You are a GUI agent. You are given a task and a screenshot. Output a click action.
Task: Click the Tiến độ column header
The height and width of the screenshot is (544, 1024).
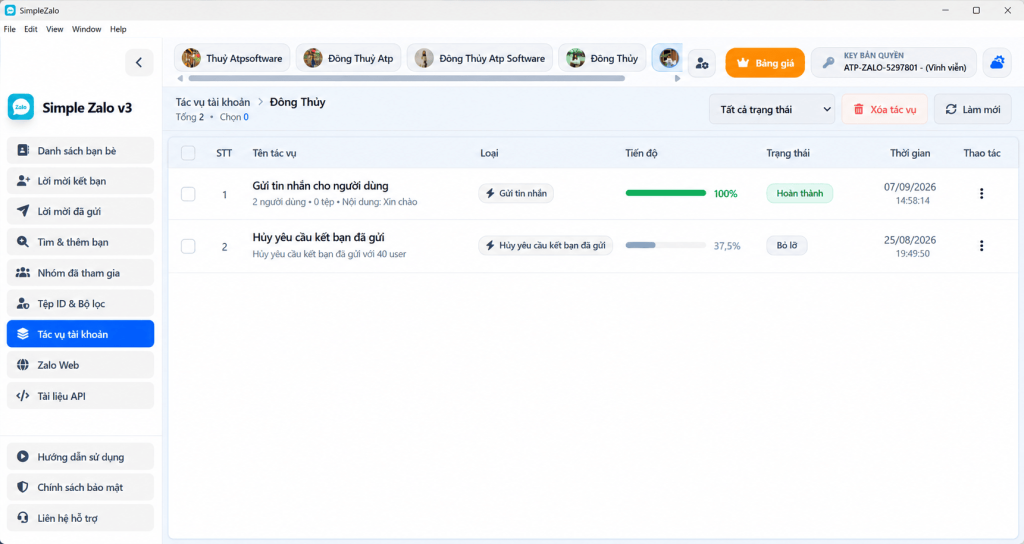[641, 153]
